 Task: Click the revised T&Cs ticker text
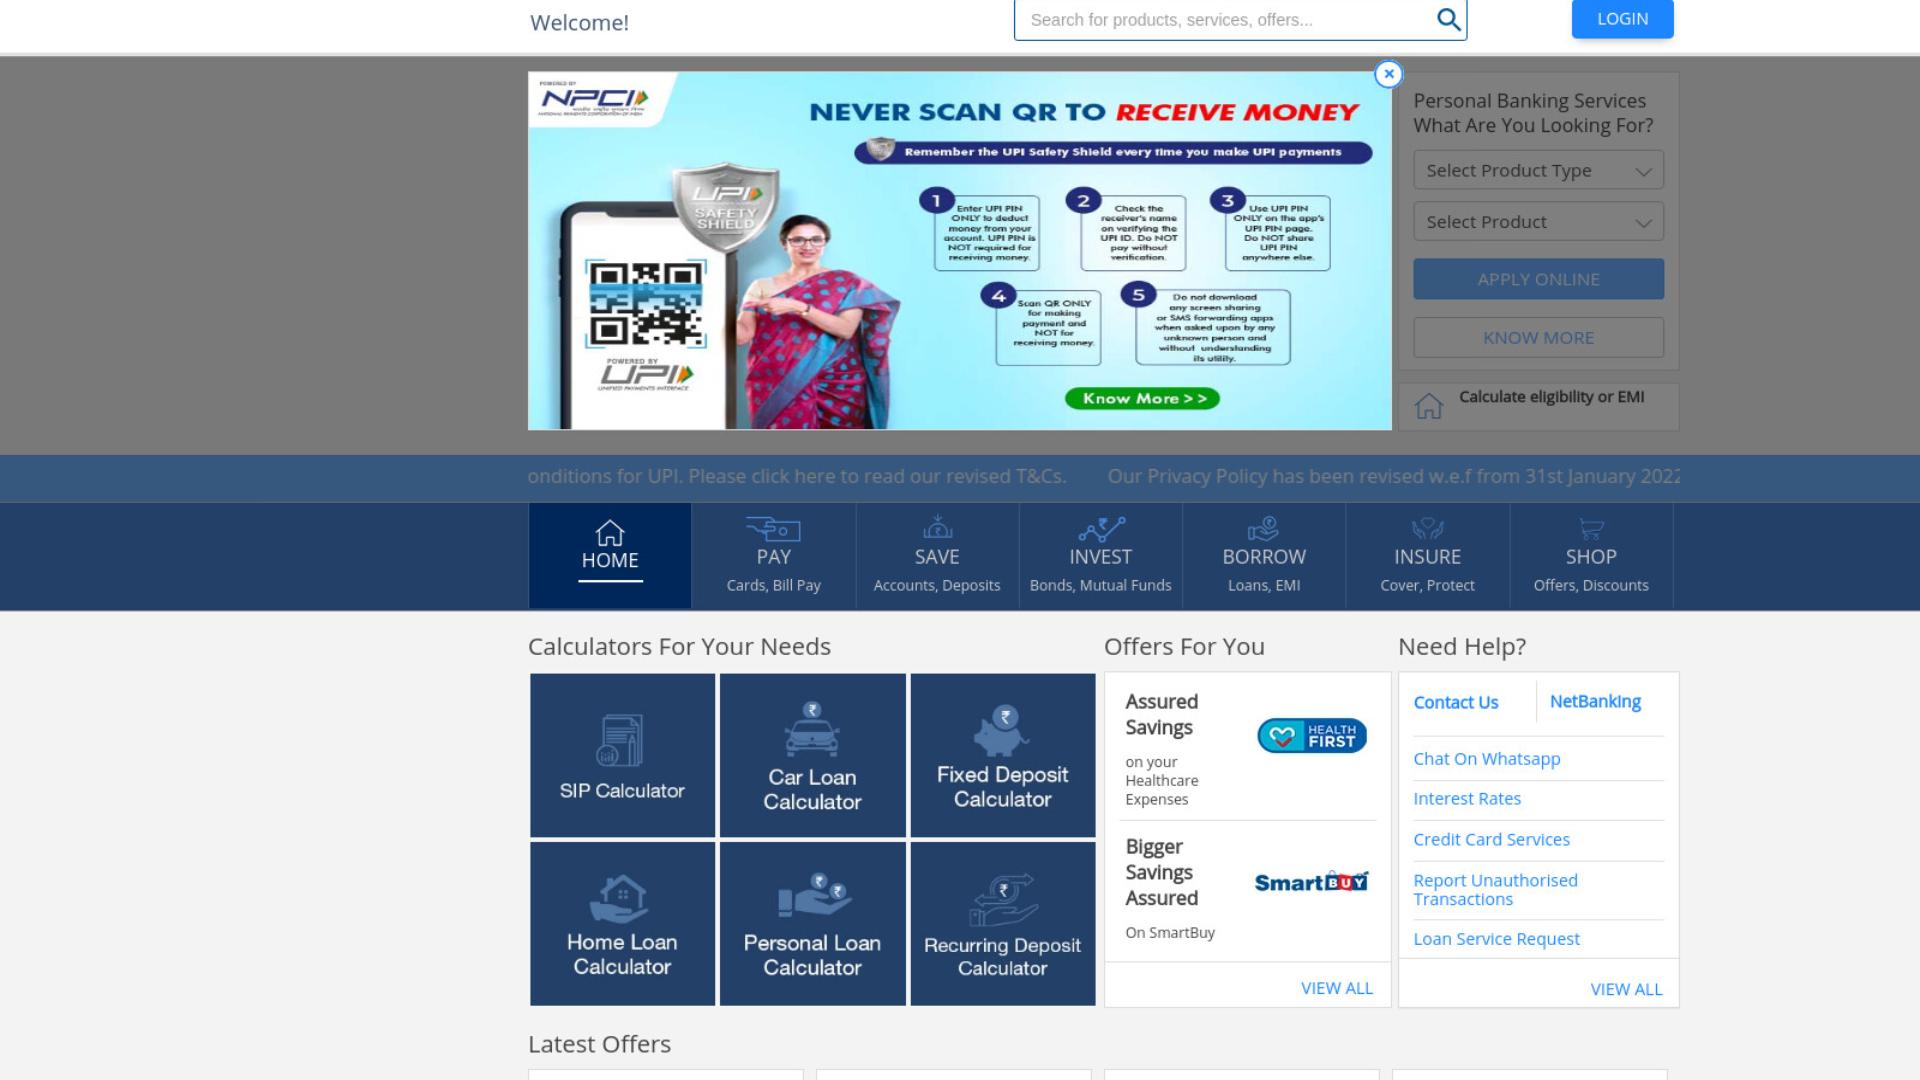[797, 476]
